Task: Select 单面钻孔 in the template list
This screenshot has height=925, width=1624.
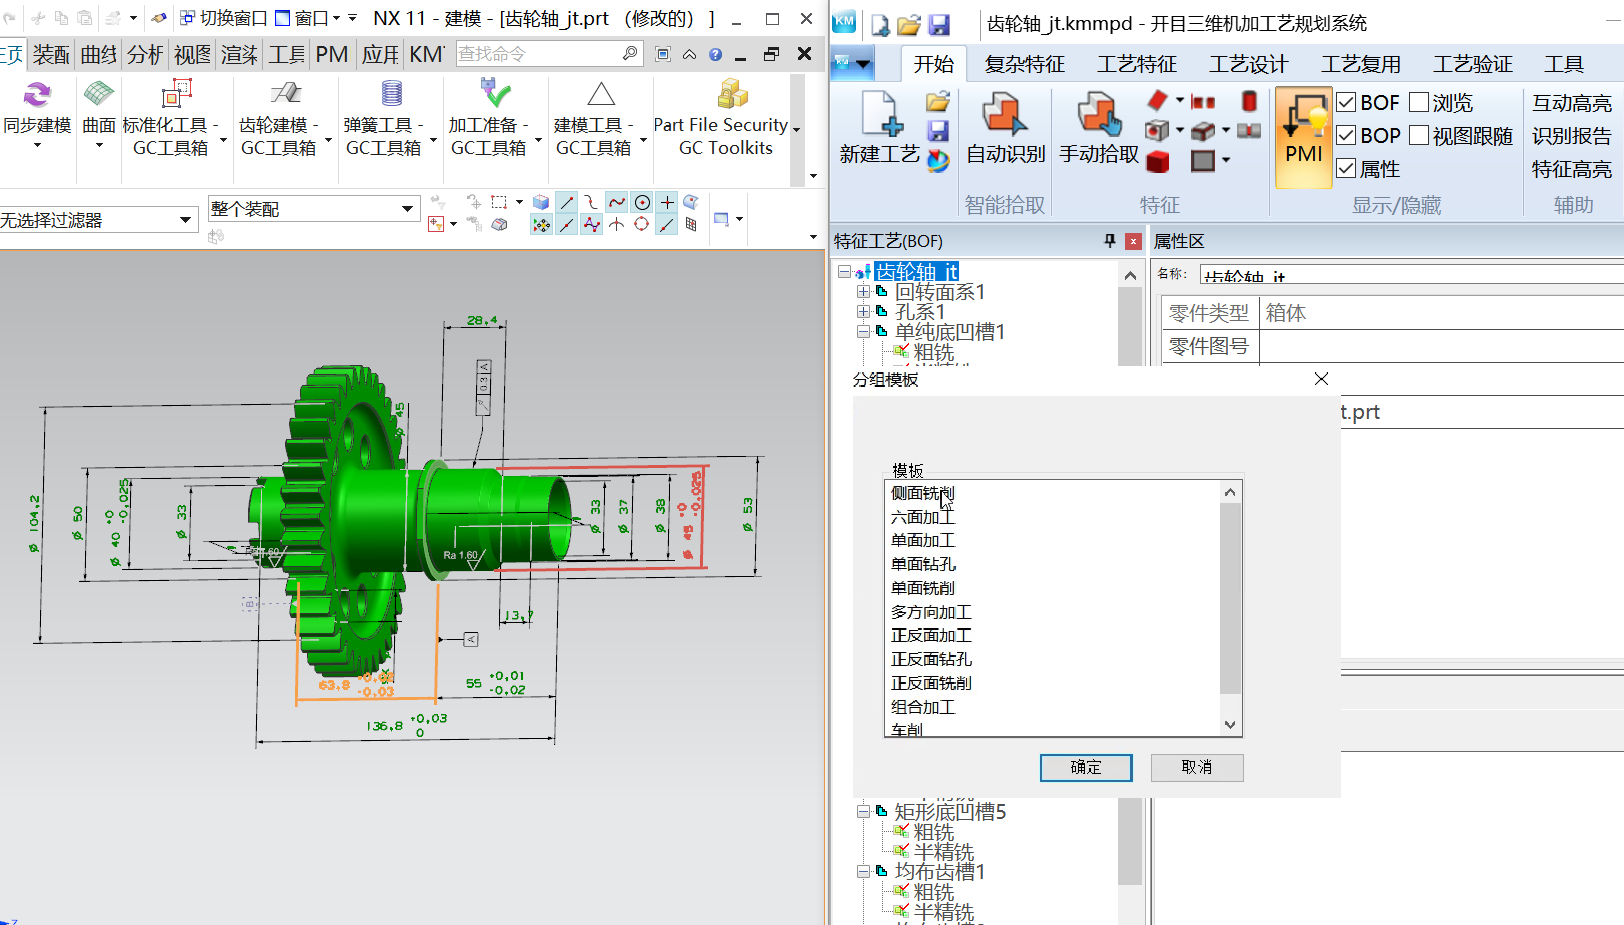Action: coord(923,564)
